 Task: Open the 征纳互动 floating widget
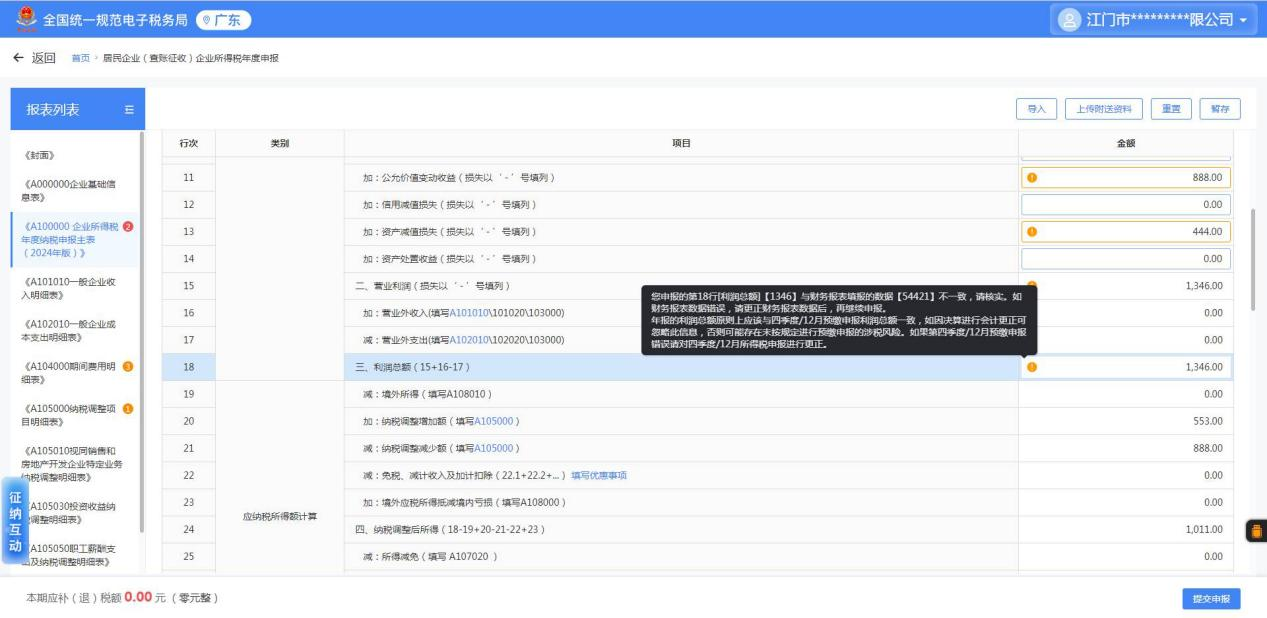click(15, 520)
